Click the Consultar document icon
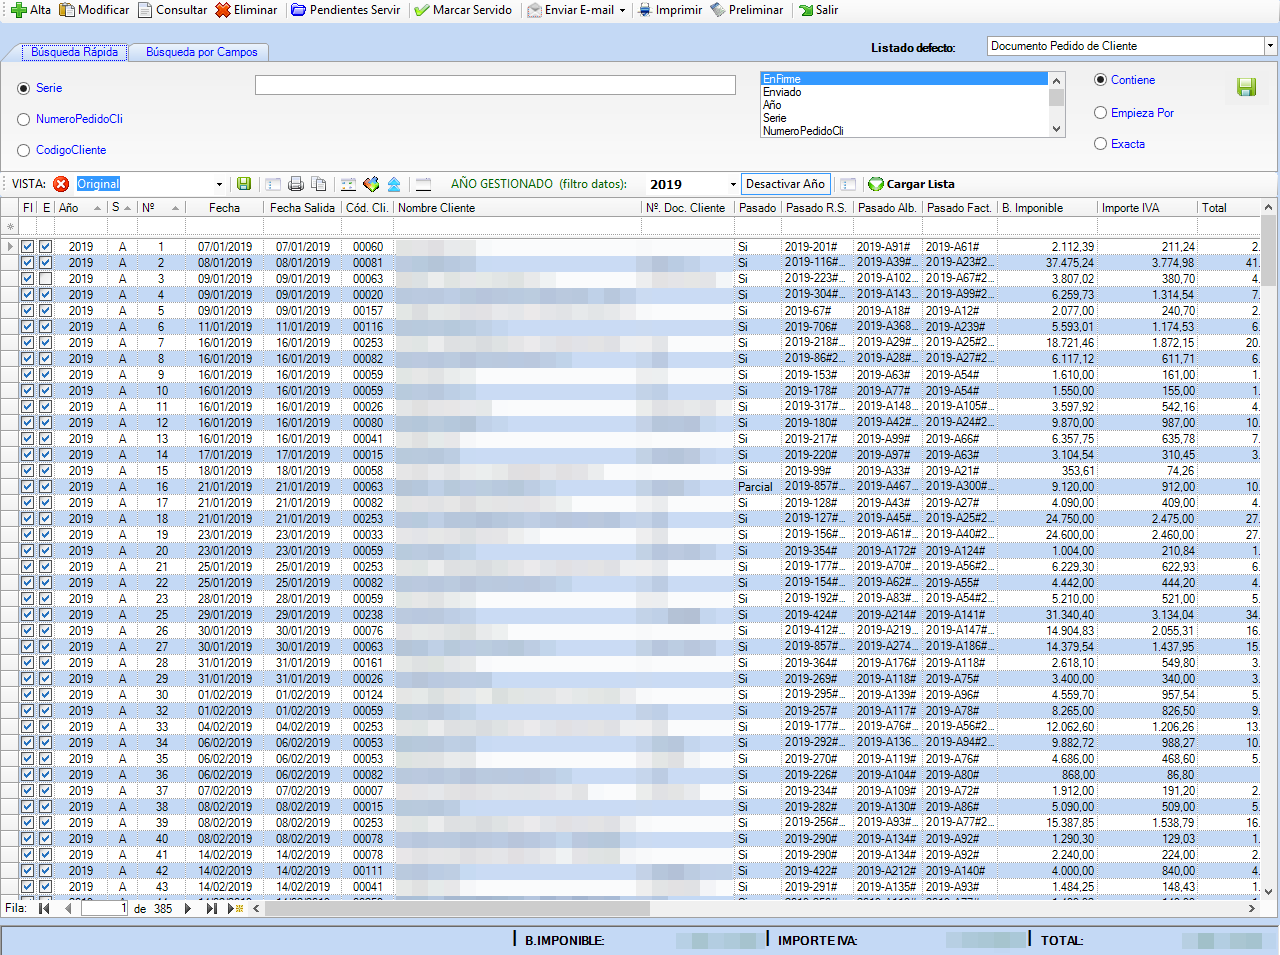This screenshot has width=1280, height=955. pyautogui.click(x=145, y=10)
